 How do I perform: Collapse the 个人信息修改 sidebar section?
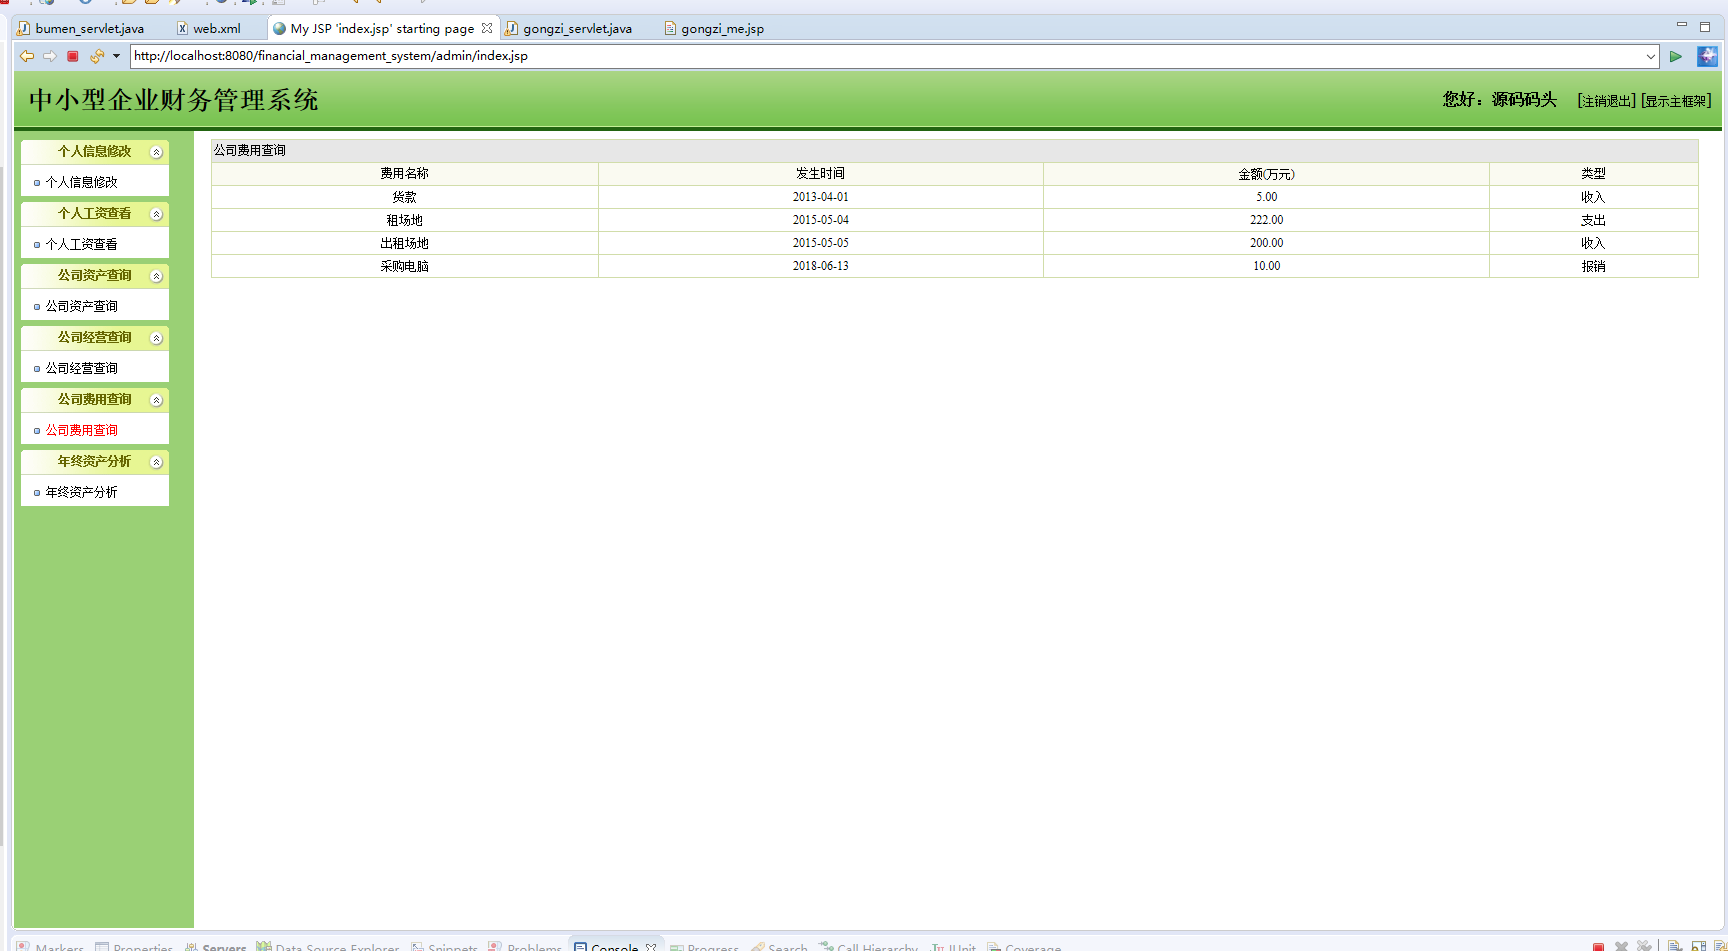click(x=156, y=152)
